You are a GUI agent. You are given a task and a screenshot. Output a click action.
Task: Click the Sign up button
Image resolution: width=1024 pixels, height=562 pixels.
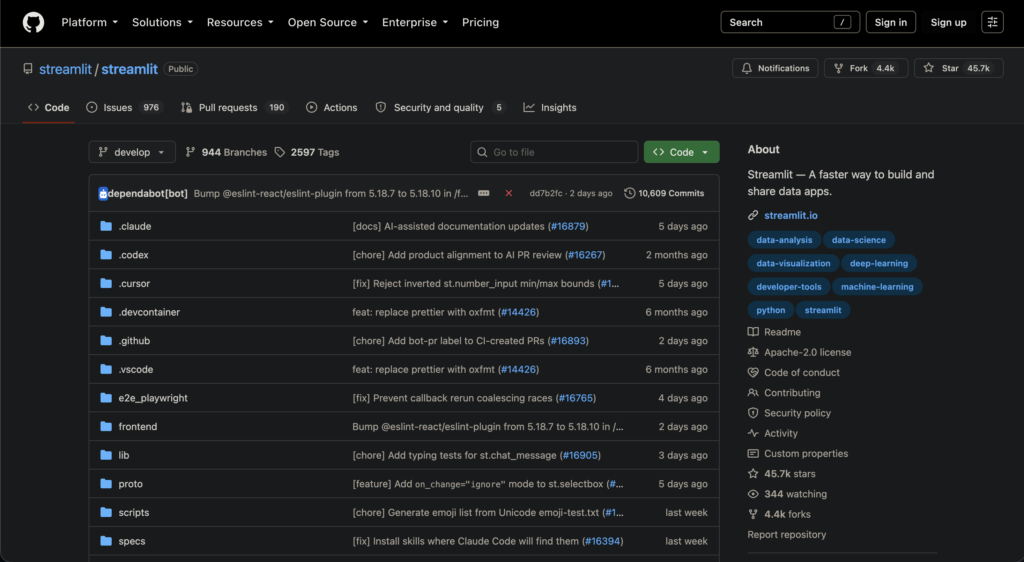pos(948,22)
